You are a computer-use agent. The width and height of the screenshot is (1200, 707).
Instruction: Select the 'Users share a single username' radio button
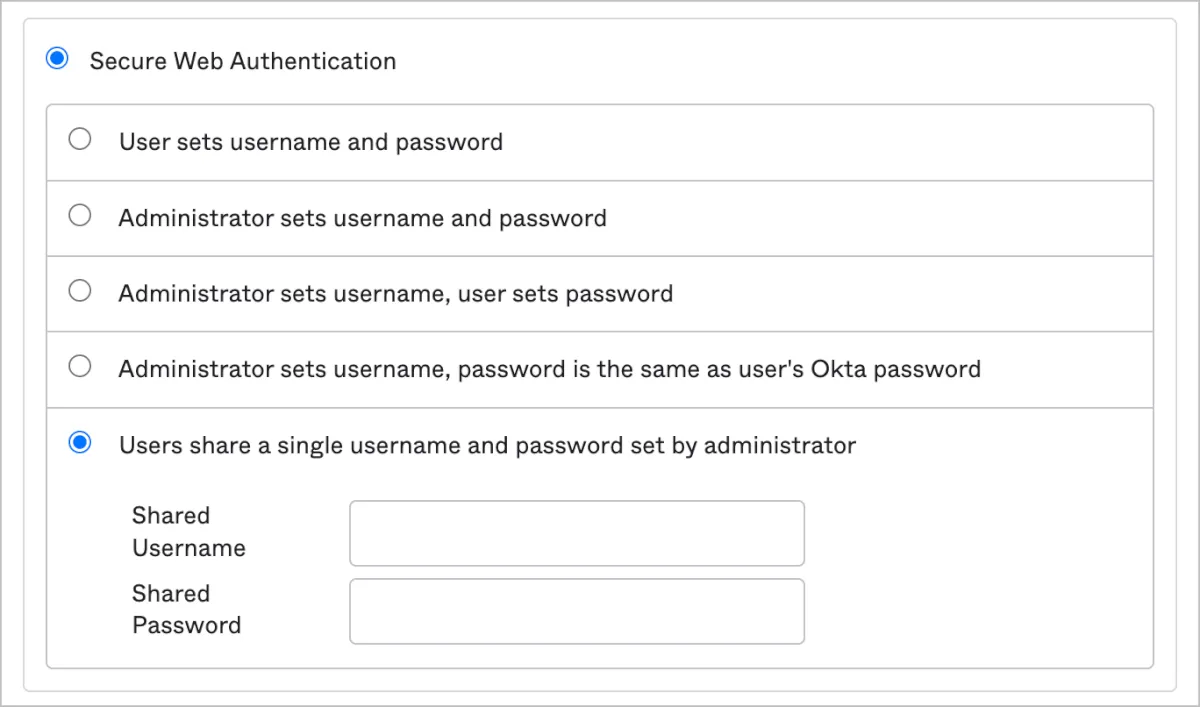[79, 443]
